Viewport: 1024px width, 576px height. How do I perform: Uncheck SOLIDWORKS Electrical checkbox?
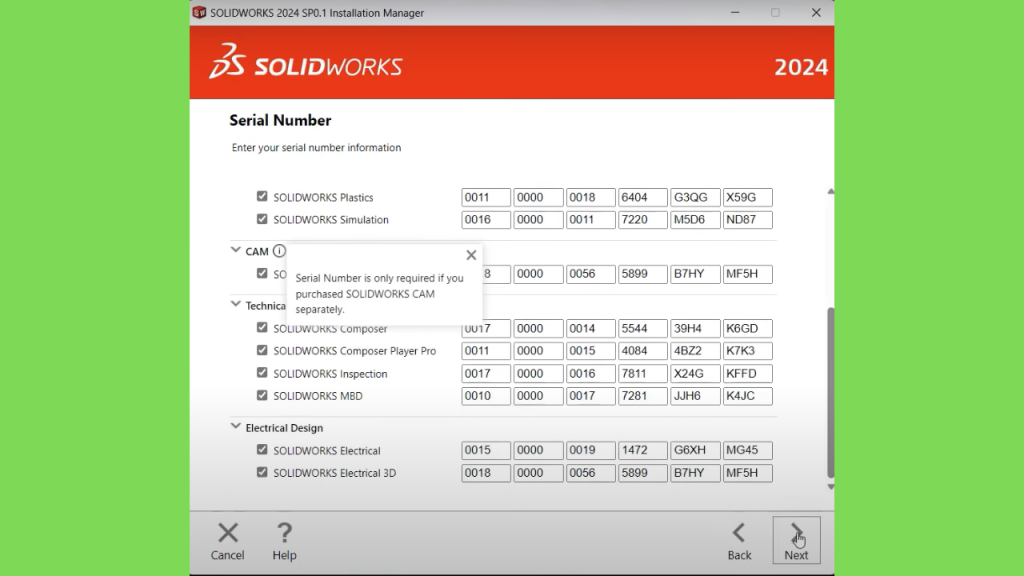pyautogui.click(x=262, y=449)
